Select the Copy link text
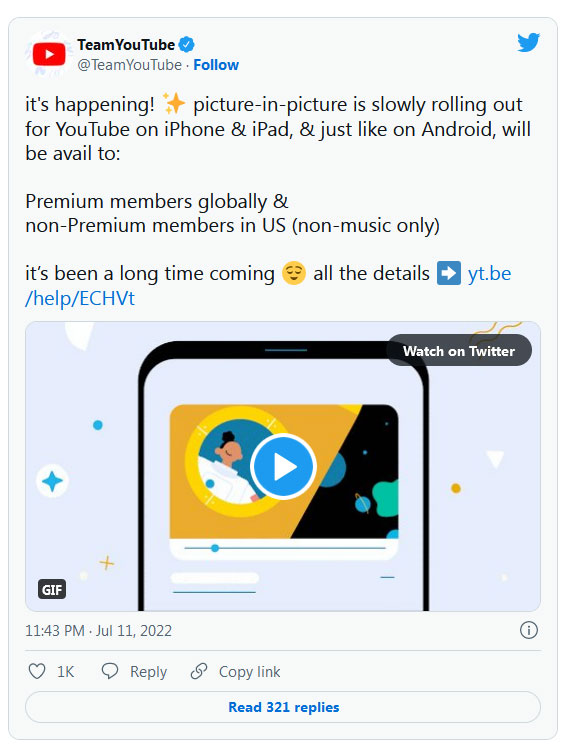Screen dimensions: 568x749 249,672
